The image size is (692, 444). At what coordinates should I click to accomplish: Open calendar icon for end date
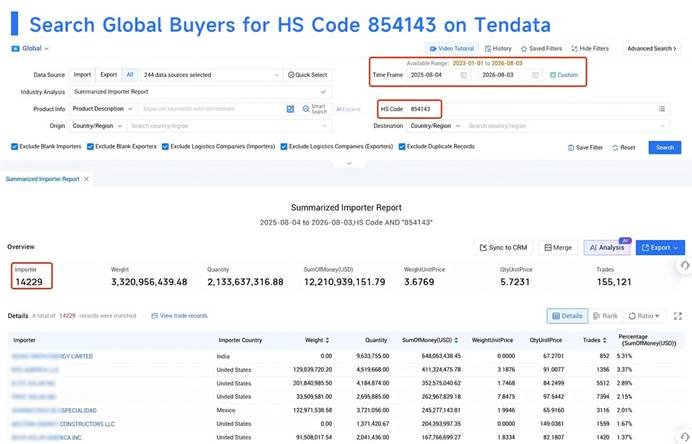[535, 75]
